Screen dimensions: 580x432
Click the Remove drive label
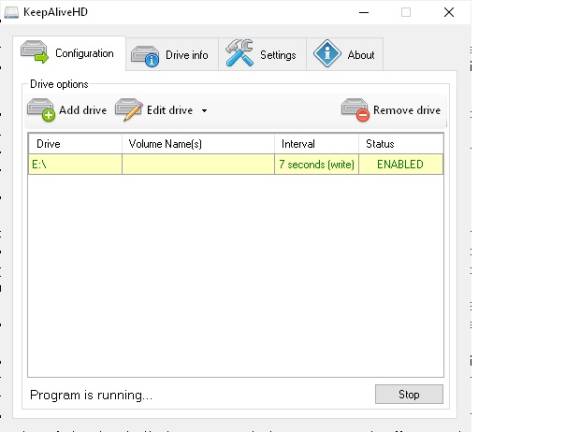[x=407, y=110]
